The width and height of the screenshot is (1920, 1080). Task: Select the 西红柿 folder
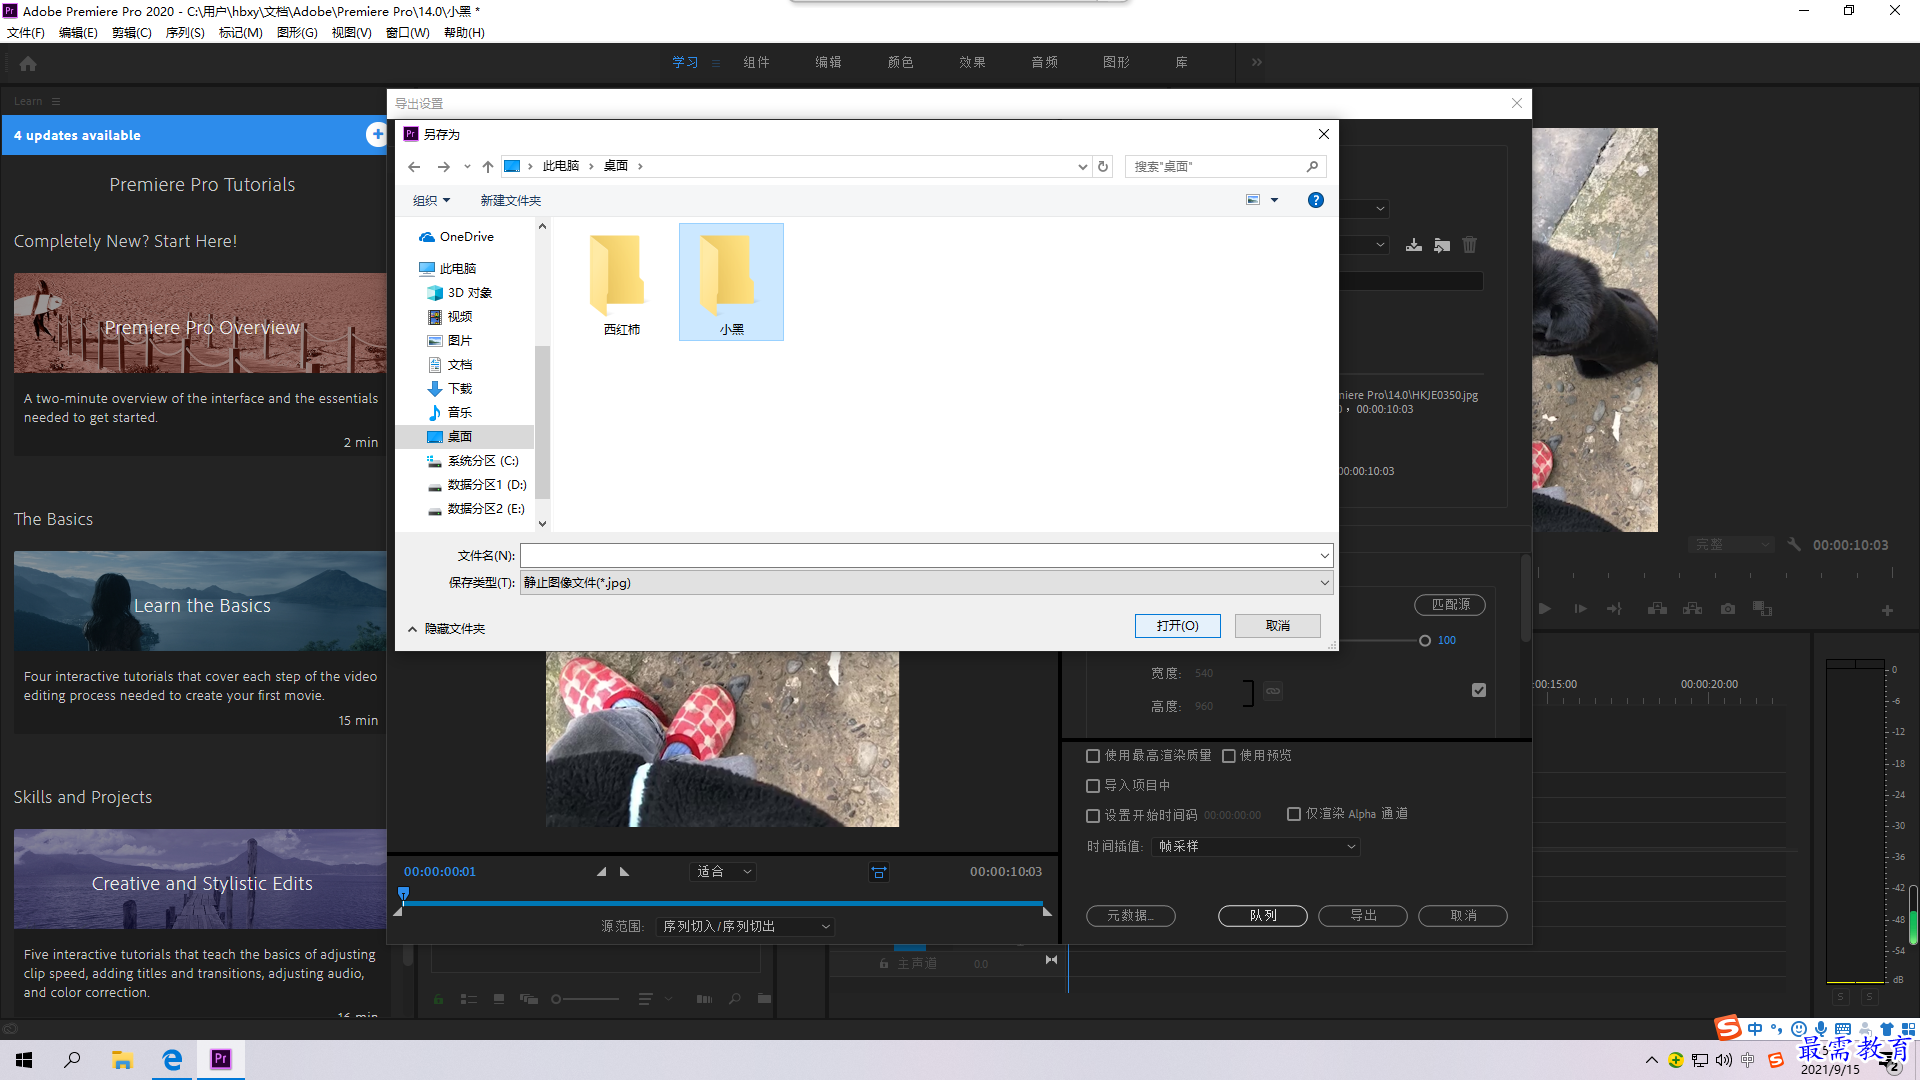(x=621, y=284)
